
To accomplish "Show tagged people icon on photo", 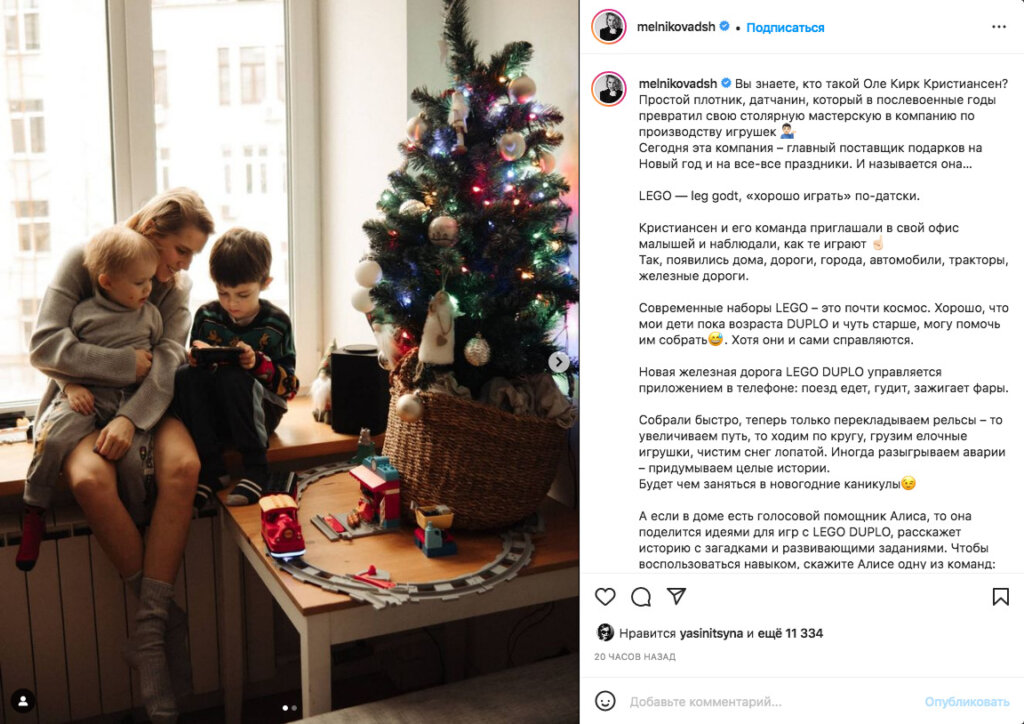I will [23, 701].
